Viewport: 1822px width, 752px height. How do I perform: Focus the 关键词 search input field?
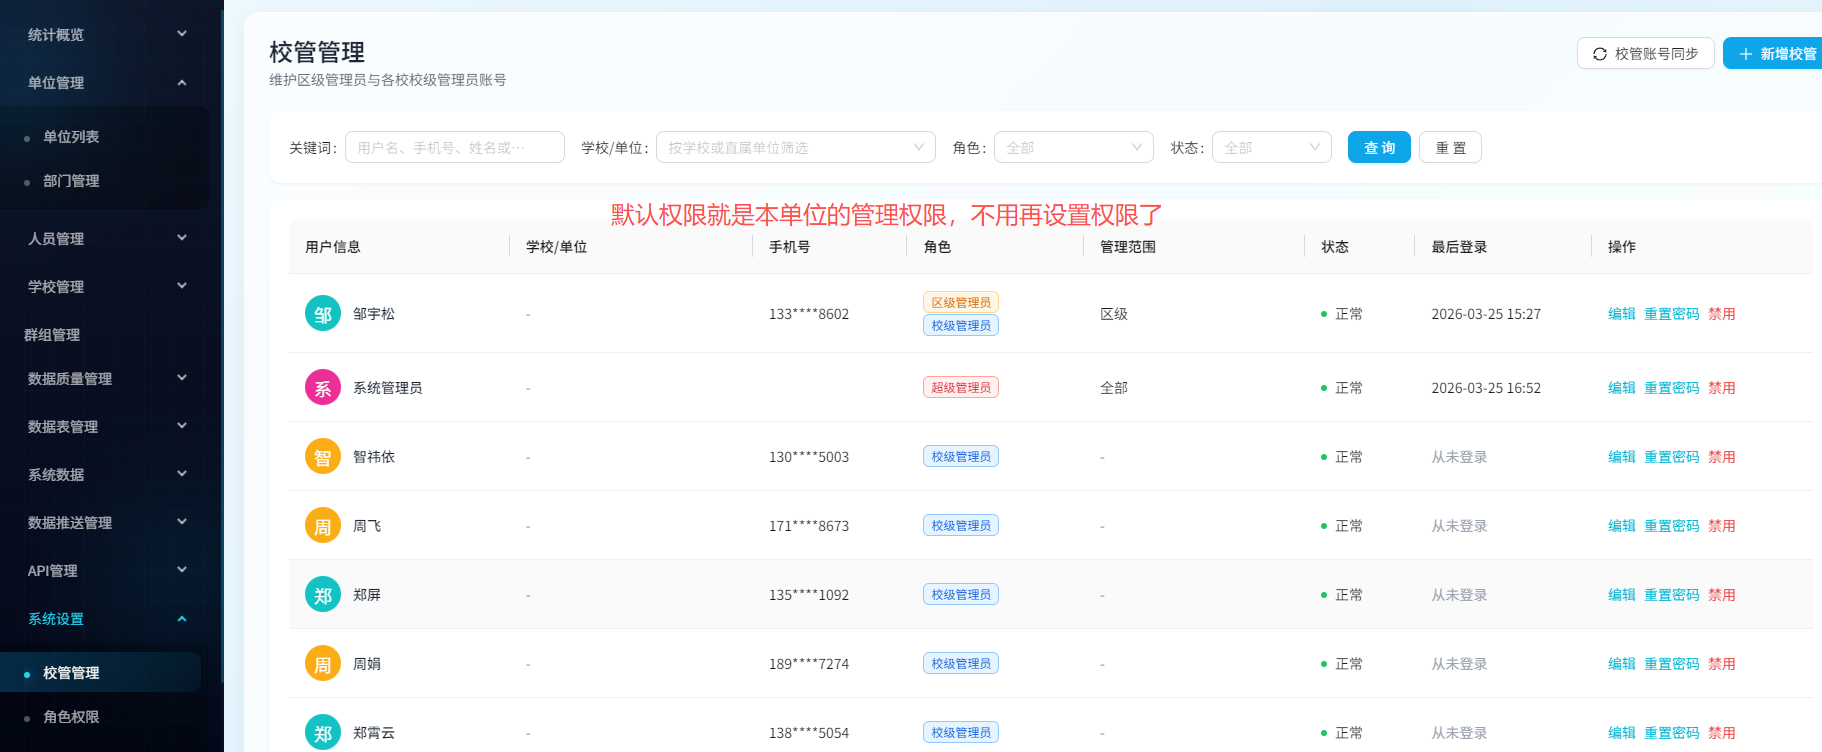coord(454,148)
